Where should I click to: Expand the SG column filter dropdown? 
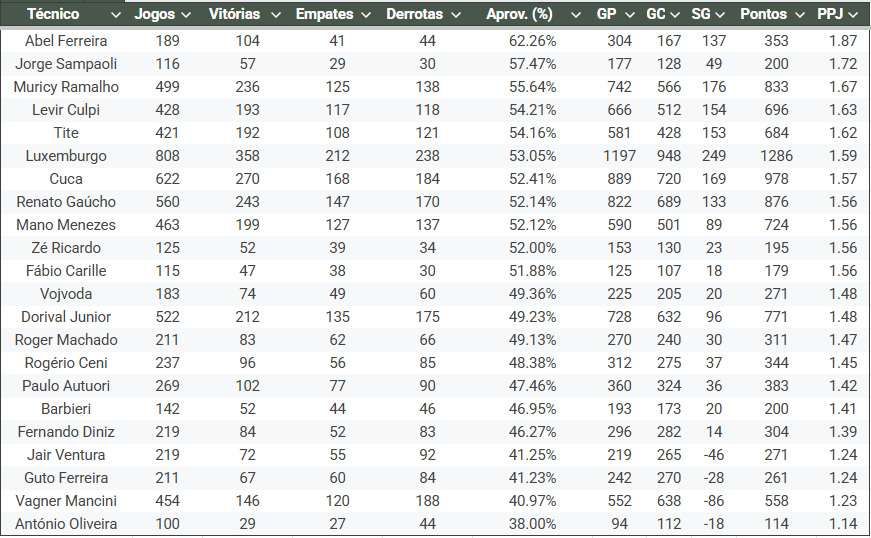click(x=724, y=15)
